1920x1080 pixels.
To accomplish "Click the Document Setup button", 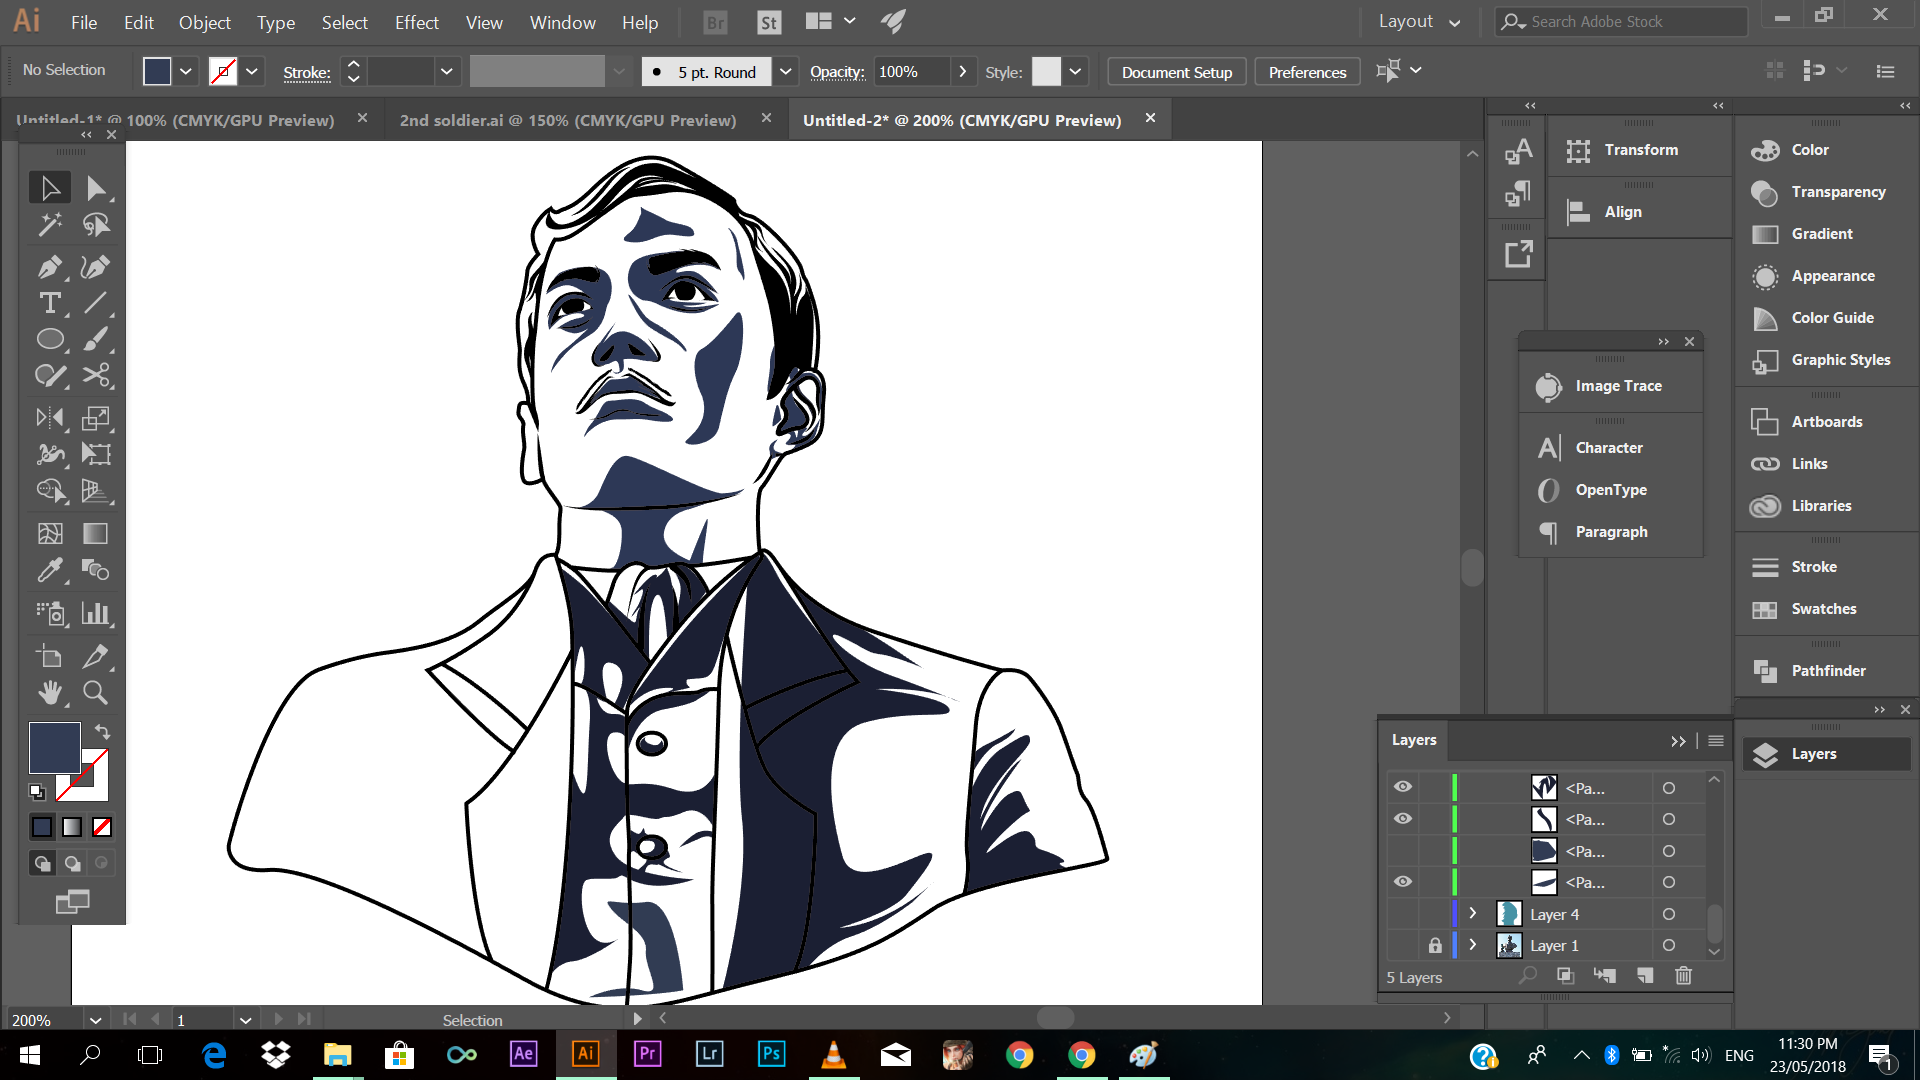I will 1177,72.
